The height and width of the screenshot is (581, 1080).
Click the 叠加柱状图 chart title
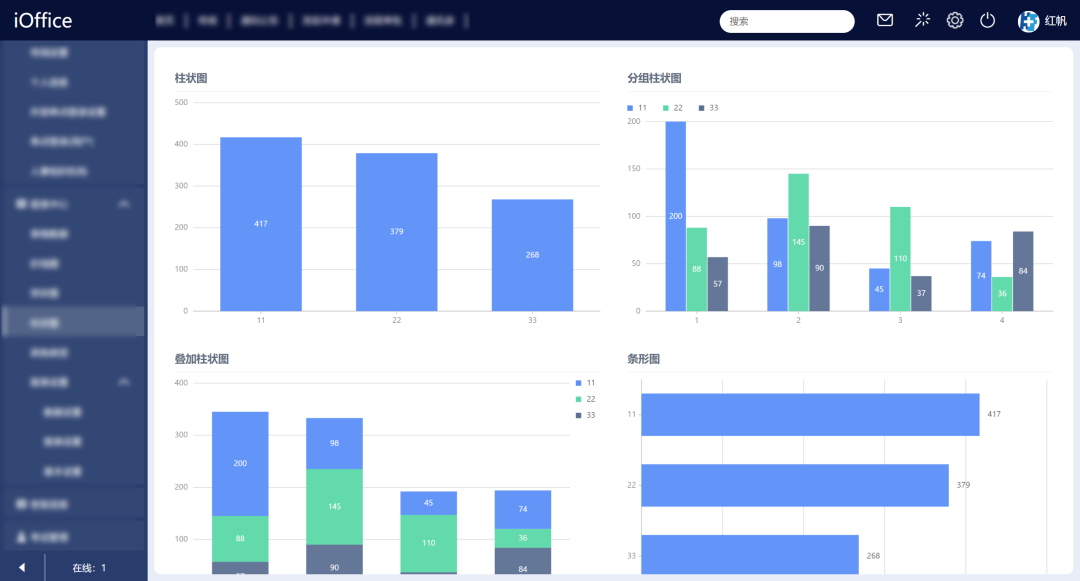tap(202, 359)
